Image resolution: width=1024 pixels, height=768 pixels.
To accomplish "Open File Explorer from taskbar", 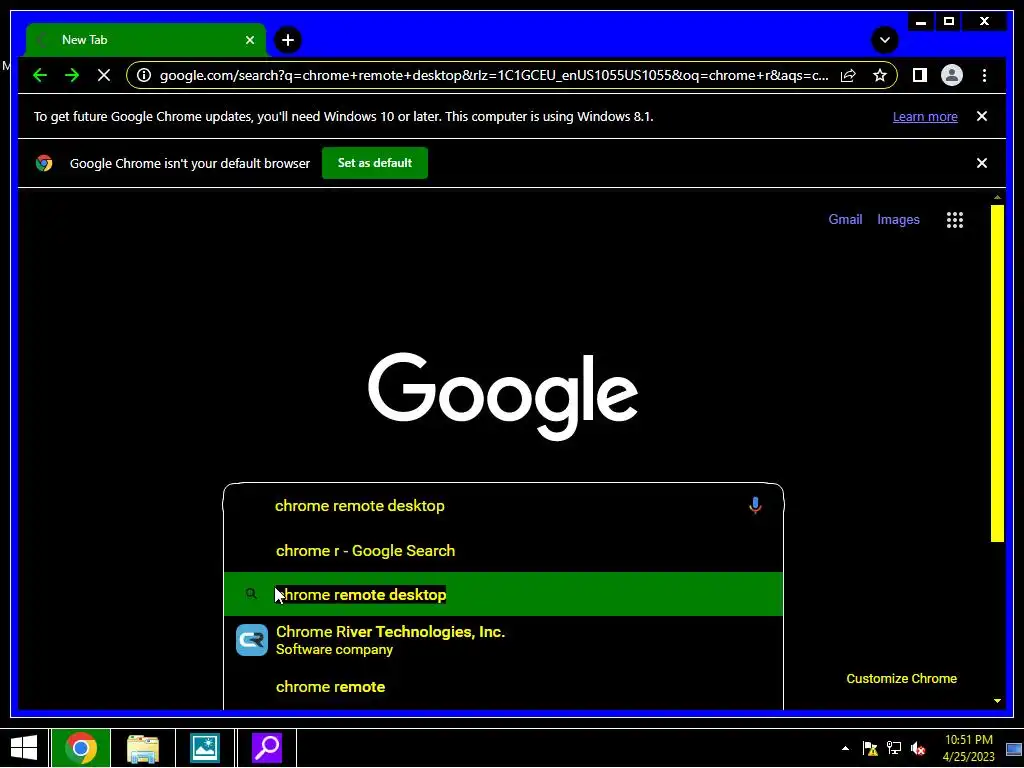I will (142, 748).
